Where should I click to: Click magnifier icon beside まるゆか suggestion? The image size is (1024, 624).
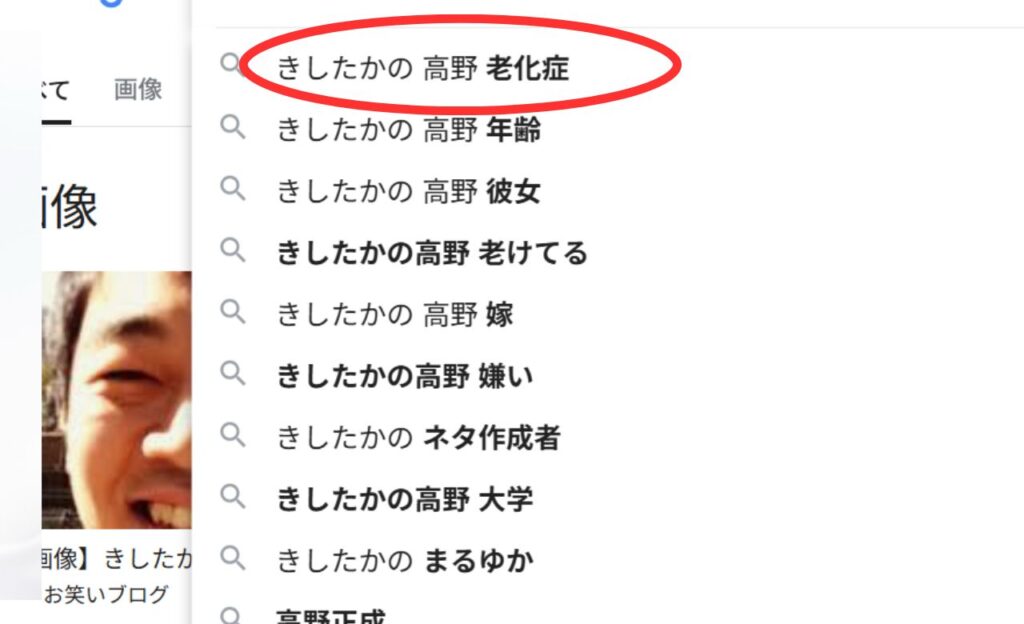point(232,558)
